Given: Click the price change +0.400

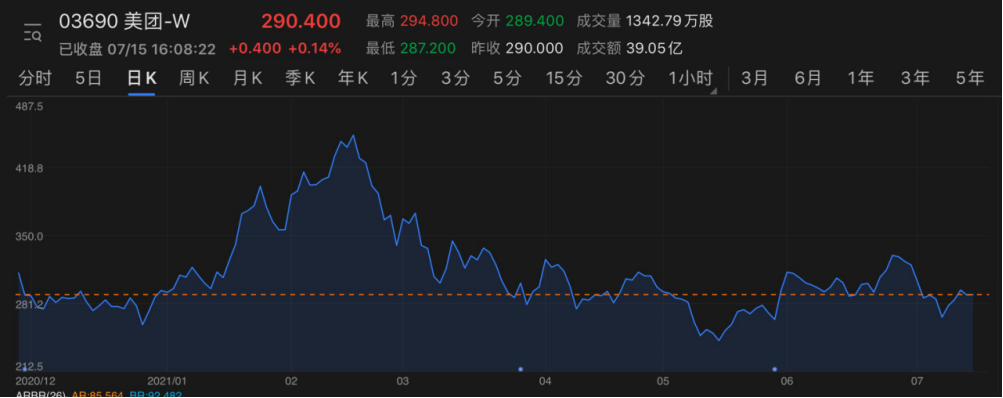Looking at the screenshot, I should (x=255, y=49).
